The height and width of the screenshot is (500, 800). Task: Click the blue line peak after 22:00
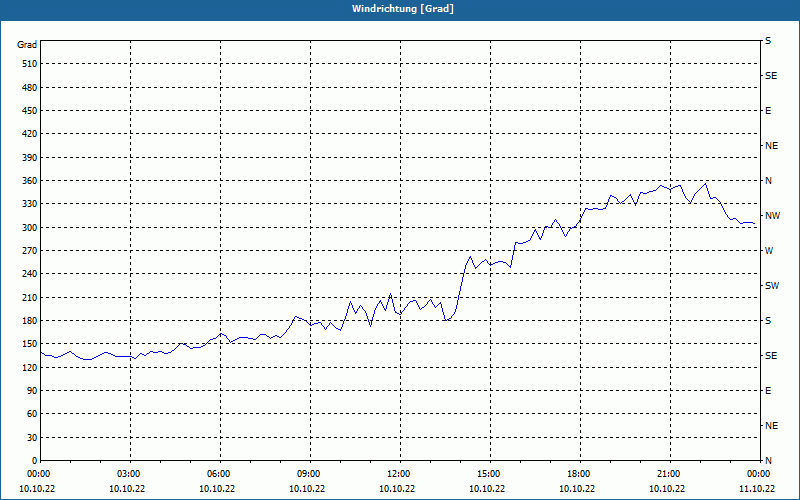[706, 183]
